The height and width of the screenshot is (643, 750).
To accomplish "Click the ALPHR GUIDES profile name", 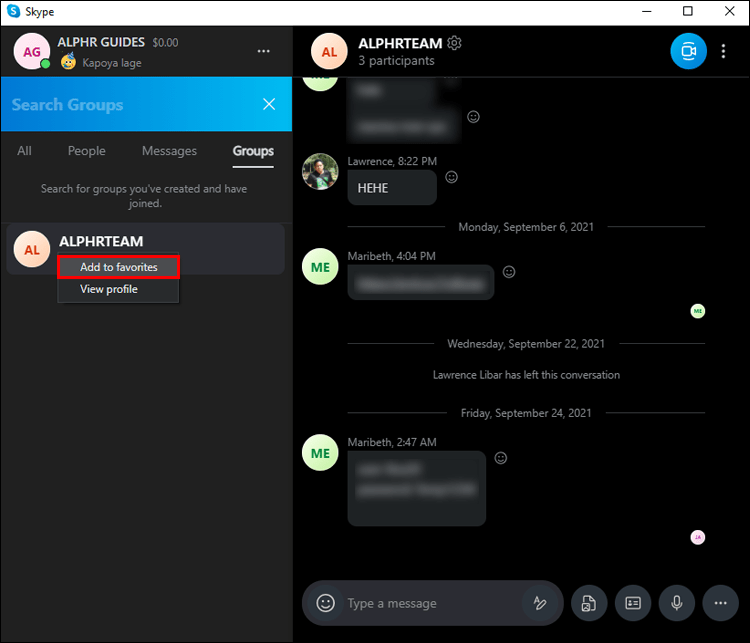I will (x=101, y=42).
